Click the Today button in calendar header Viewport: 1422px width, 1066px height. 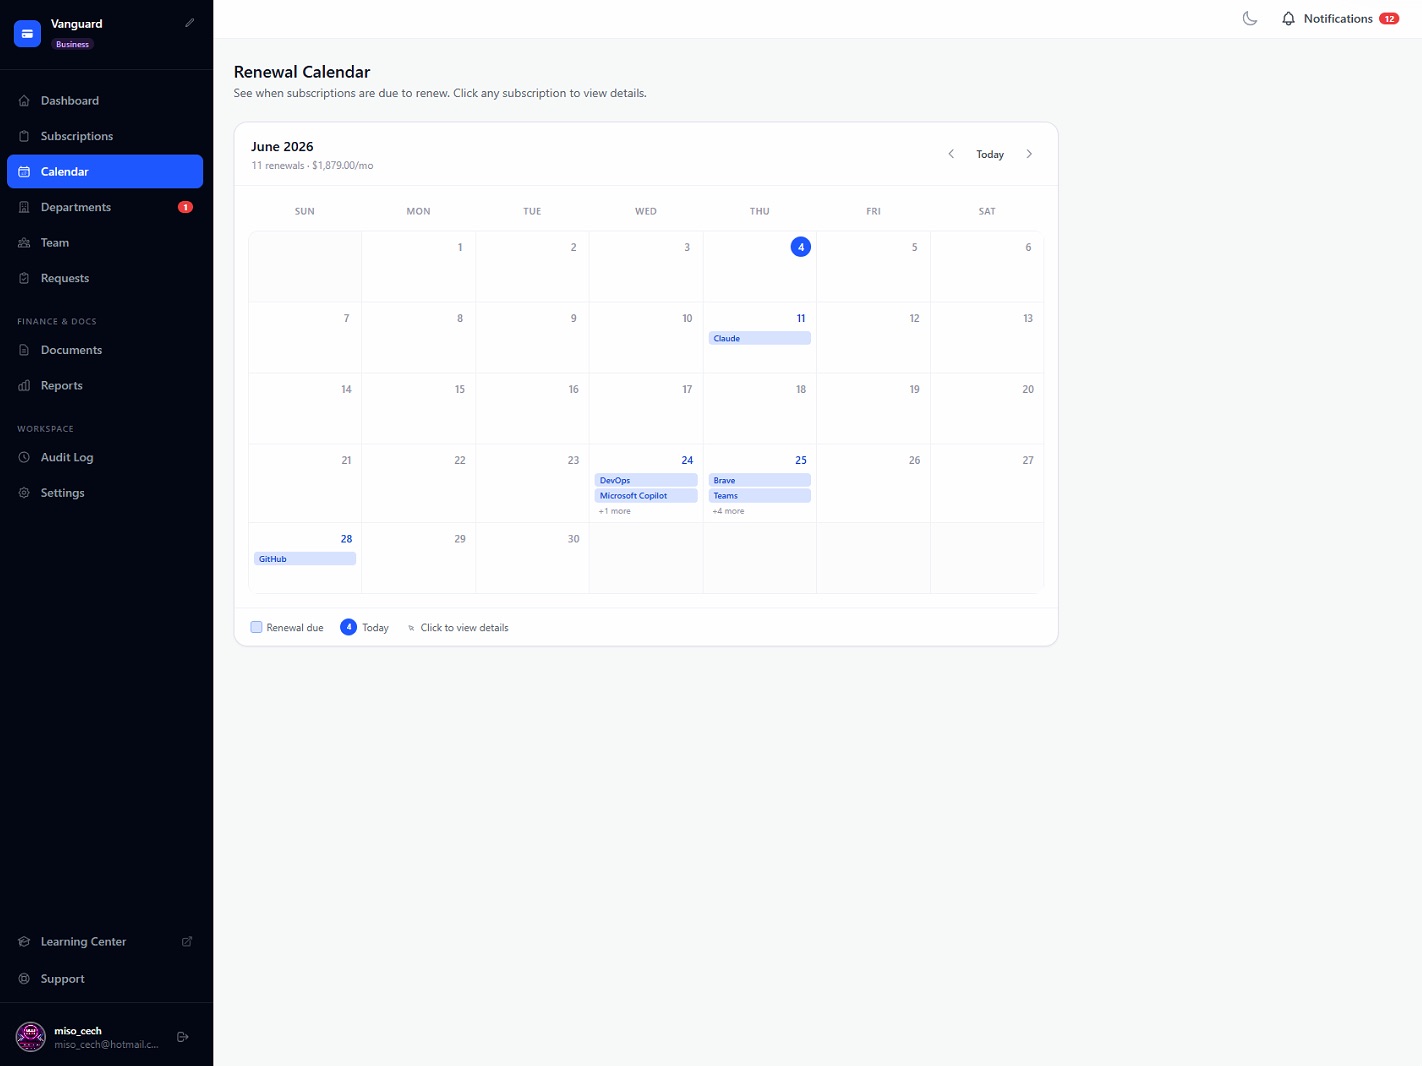[x=990, y=154]
